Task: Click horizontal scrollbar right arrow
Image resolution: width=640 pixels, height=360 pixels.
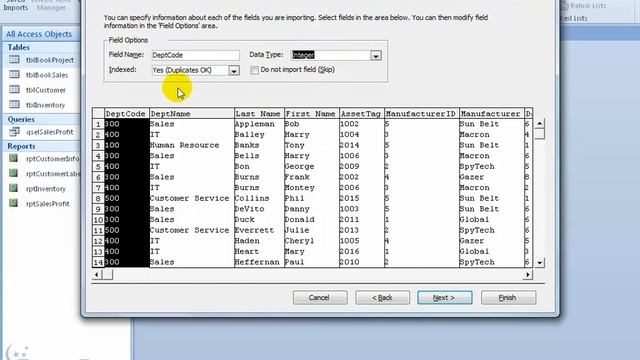Action: [528, 275]
